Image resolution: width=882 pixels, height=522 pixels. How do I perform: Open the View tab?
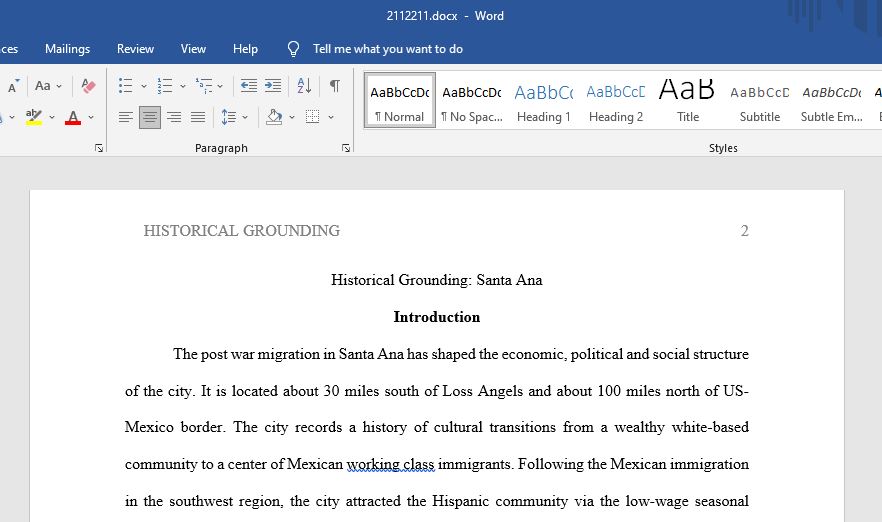point(193,49)
